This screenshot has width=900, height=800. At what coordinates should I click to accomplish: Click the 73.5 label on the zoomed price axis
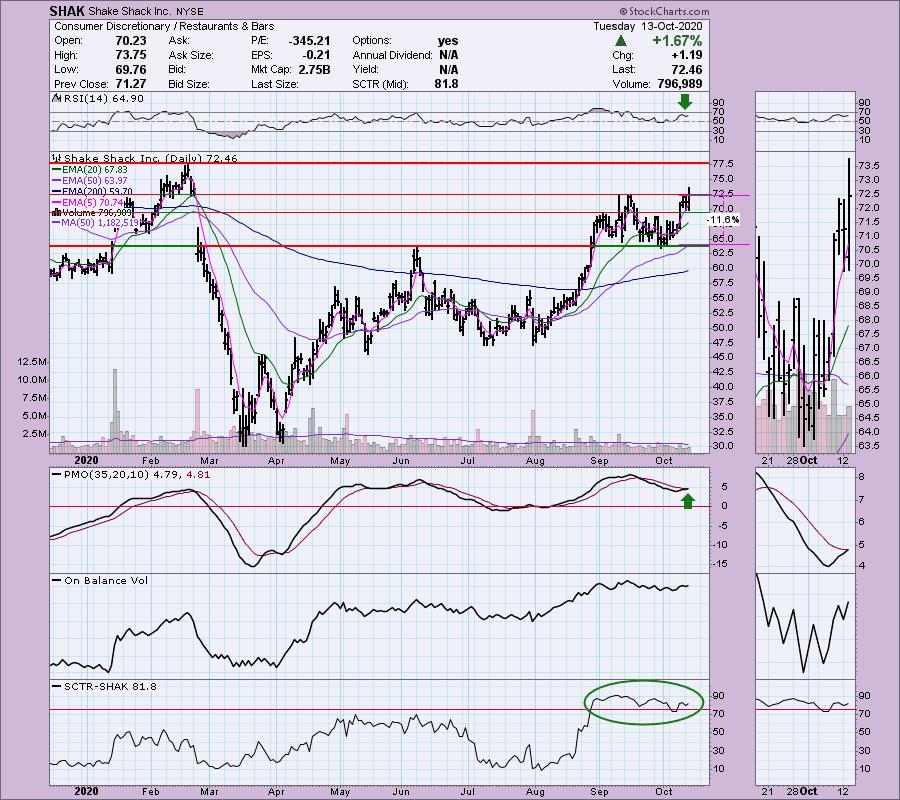(869, 166)
